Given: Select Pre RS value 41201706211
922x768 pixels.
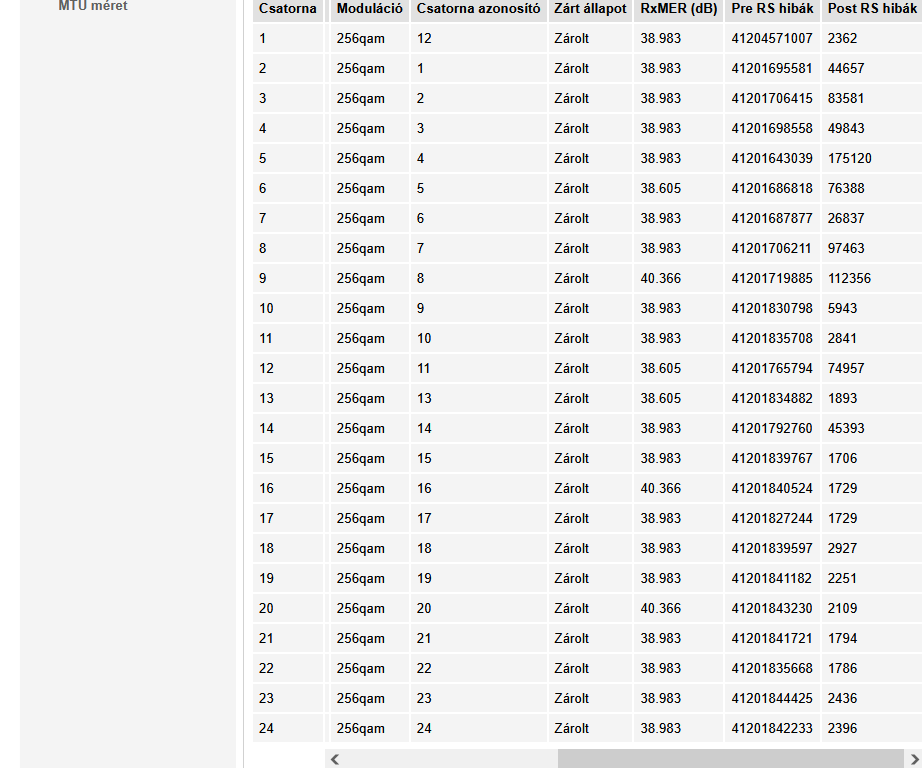Looking at the screenshot, I should pos(771,248).
